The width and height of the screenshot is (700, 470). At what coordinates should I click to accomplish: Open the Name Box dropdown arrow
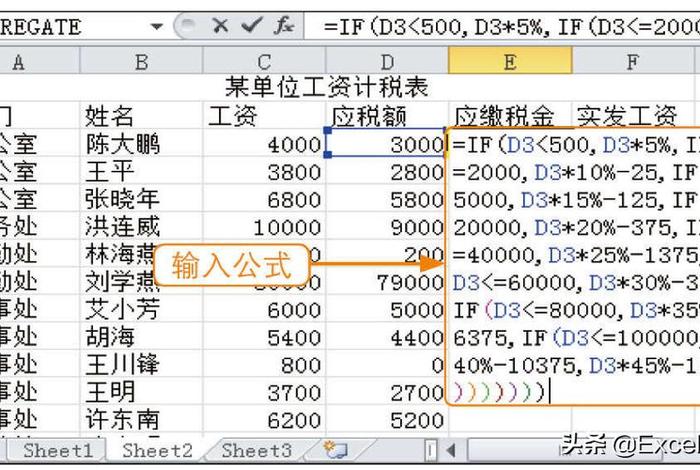pos(156,27)
